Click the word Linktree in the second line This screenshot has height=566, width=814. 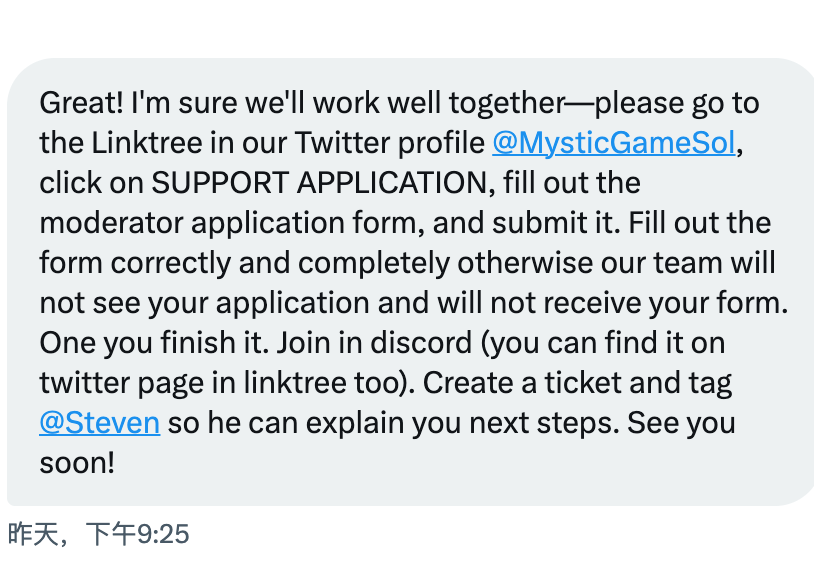pos(147,143)
